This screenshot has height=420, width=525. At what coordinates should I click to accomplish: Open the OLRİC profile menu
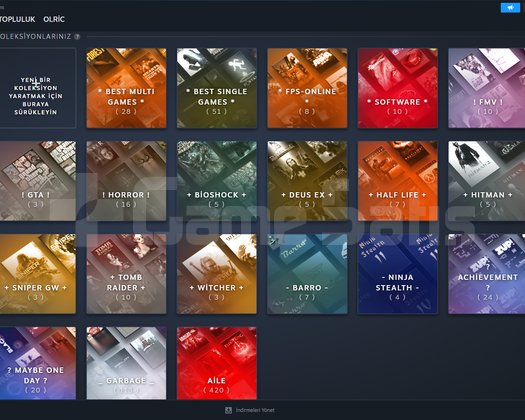[54, 19]
